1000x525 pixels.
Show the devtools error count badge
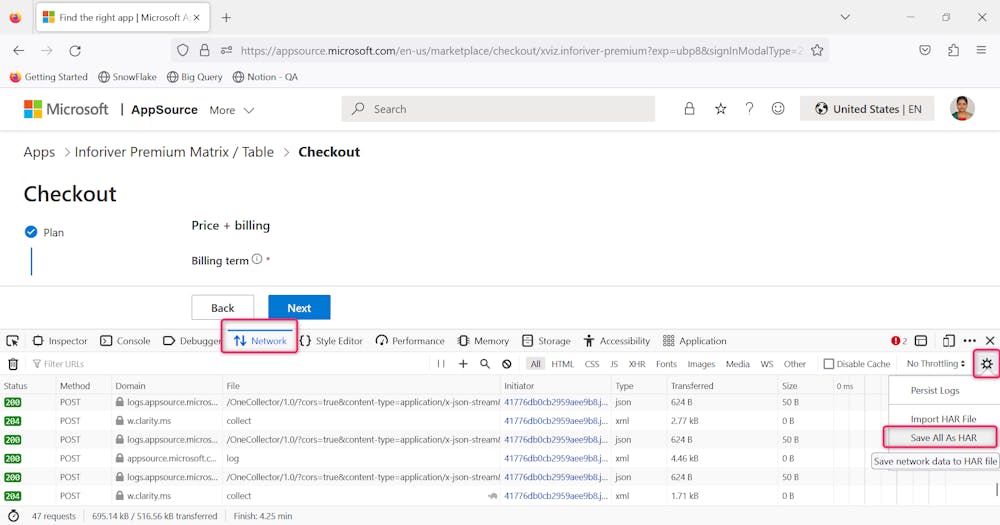899,341
